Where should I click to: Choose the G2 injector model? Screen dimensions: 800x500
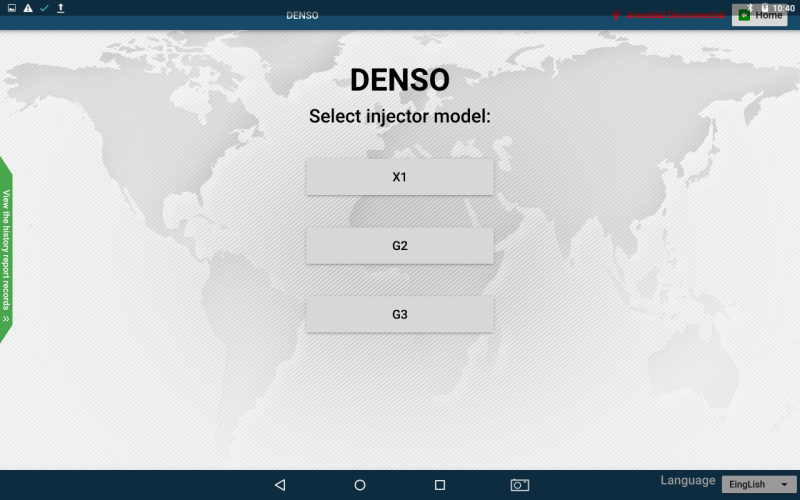pyautogui.click(x=400, y=246)
